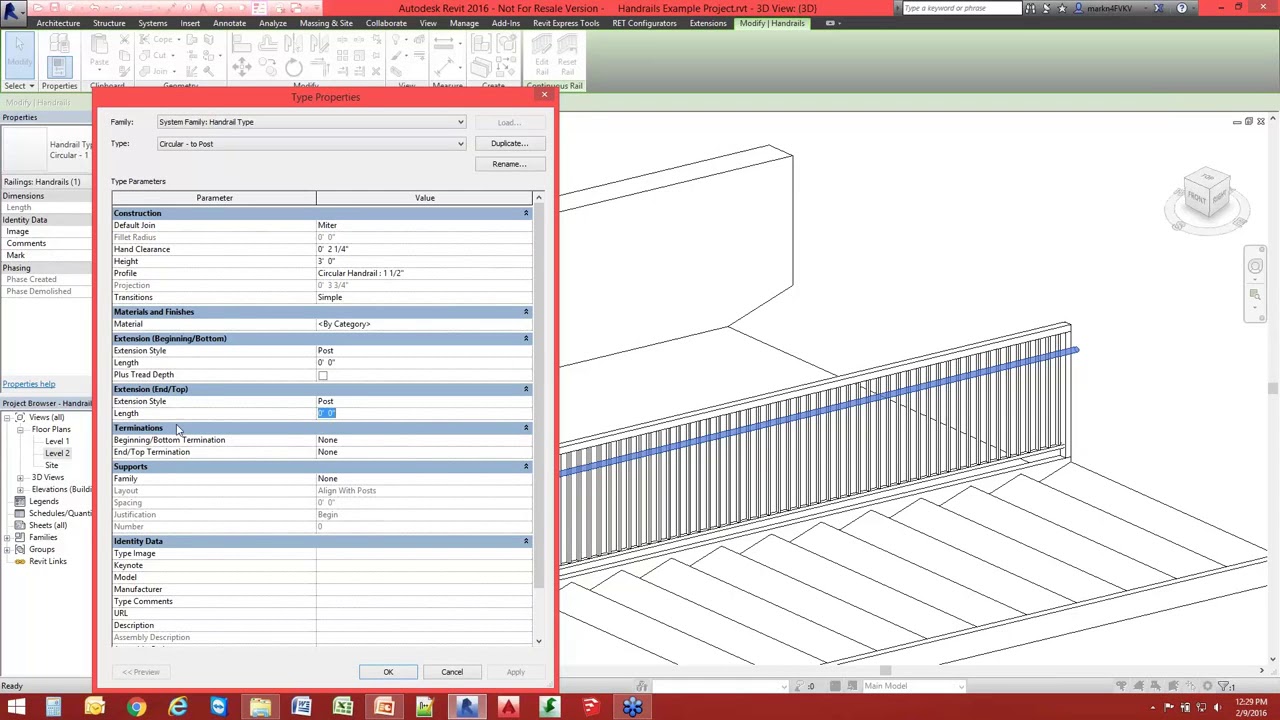Select Site floor plan in Project Browser

coord(51,465)
